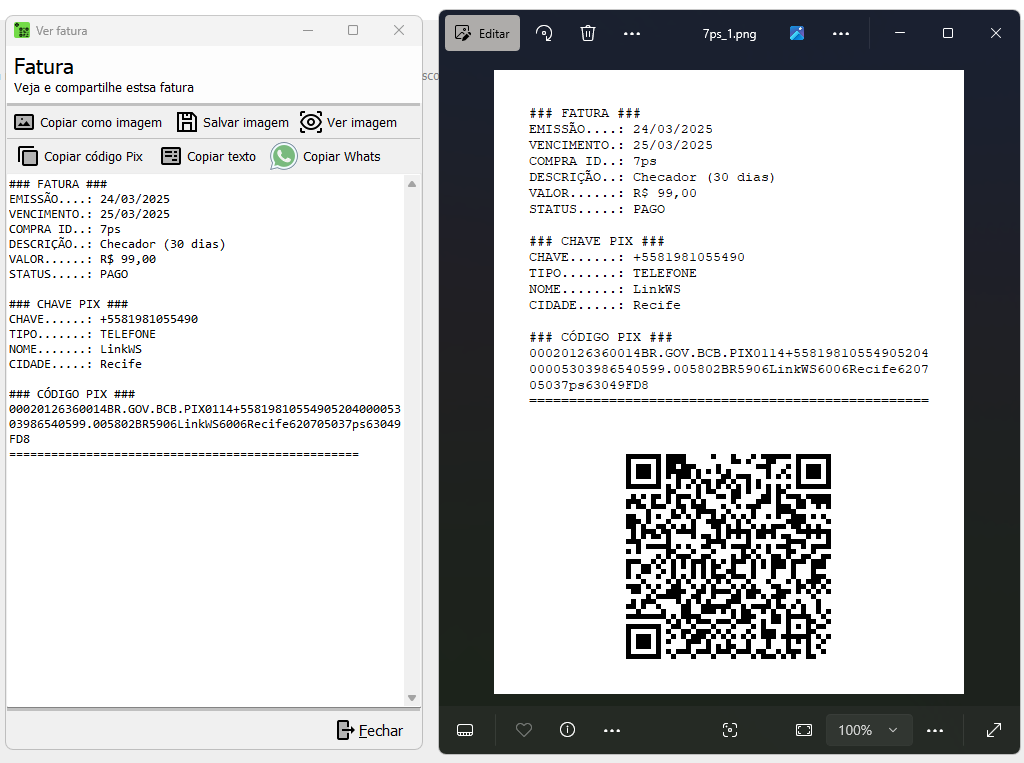The width and height of the screenshot is (1024, 763).
Task: Open the 100% zoom dropdown
Action: 868,730
